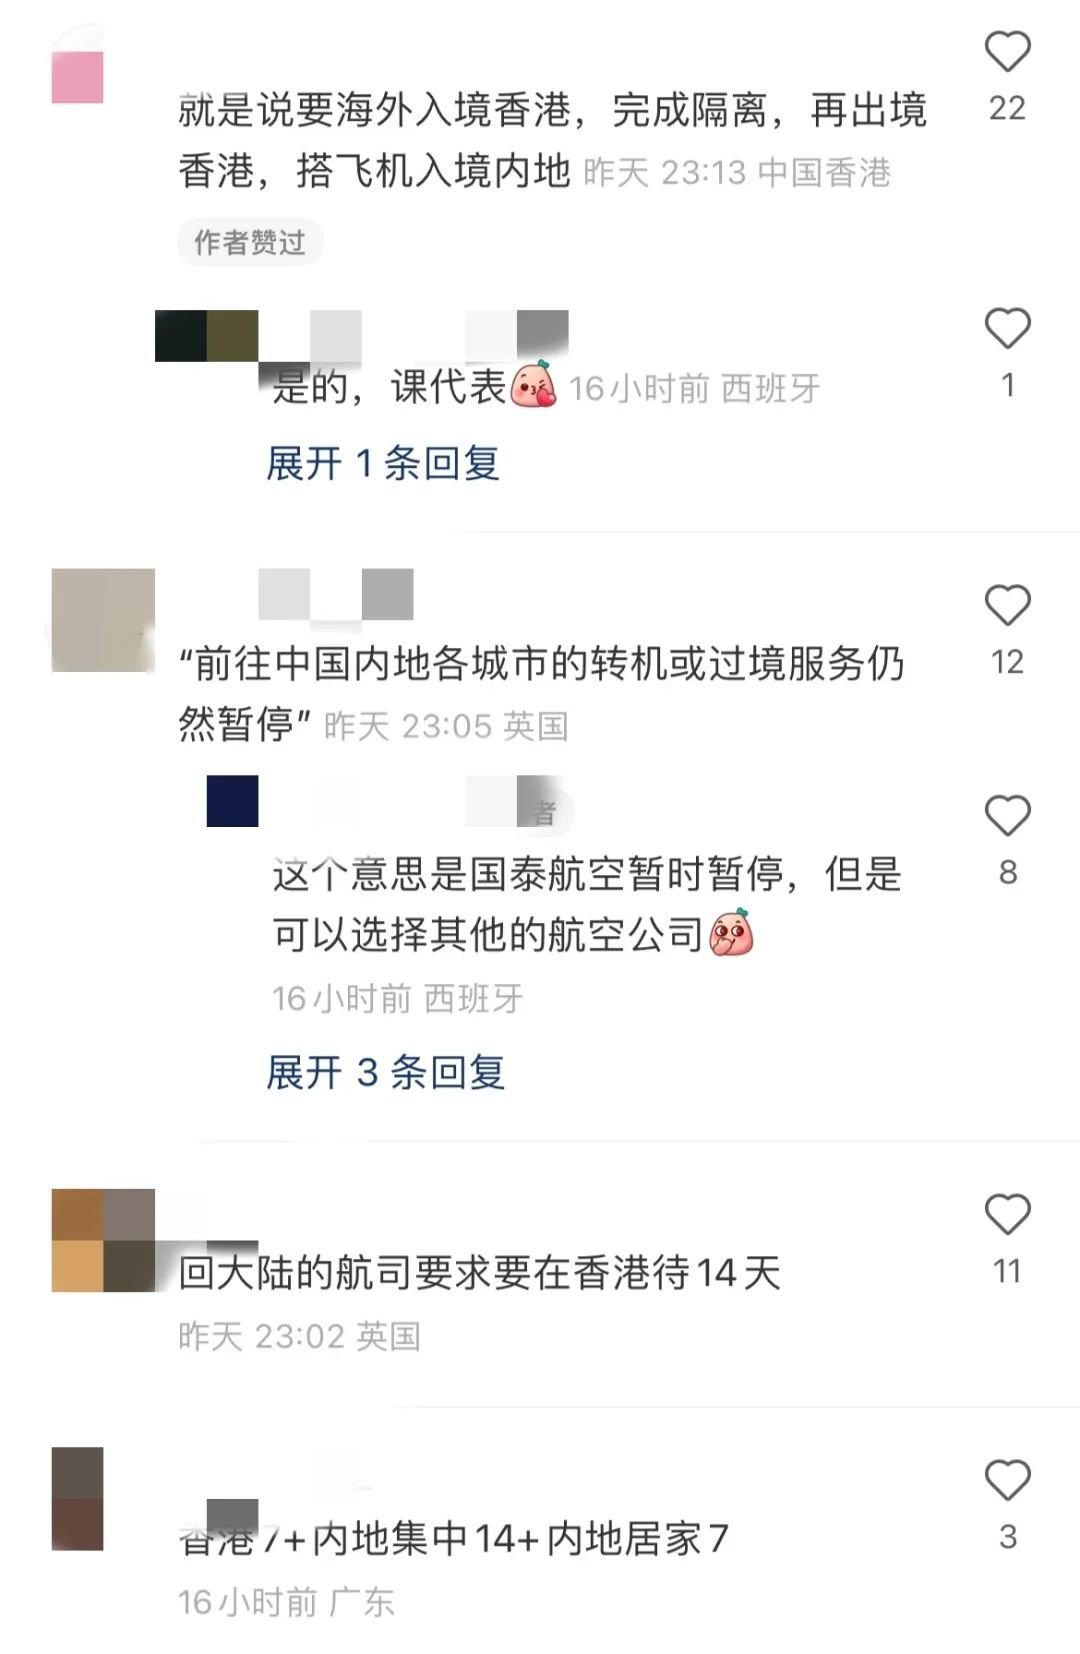Tap the heart with 12 likes
Viewport: 1080px width, 1654px height.
1007,606
